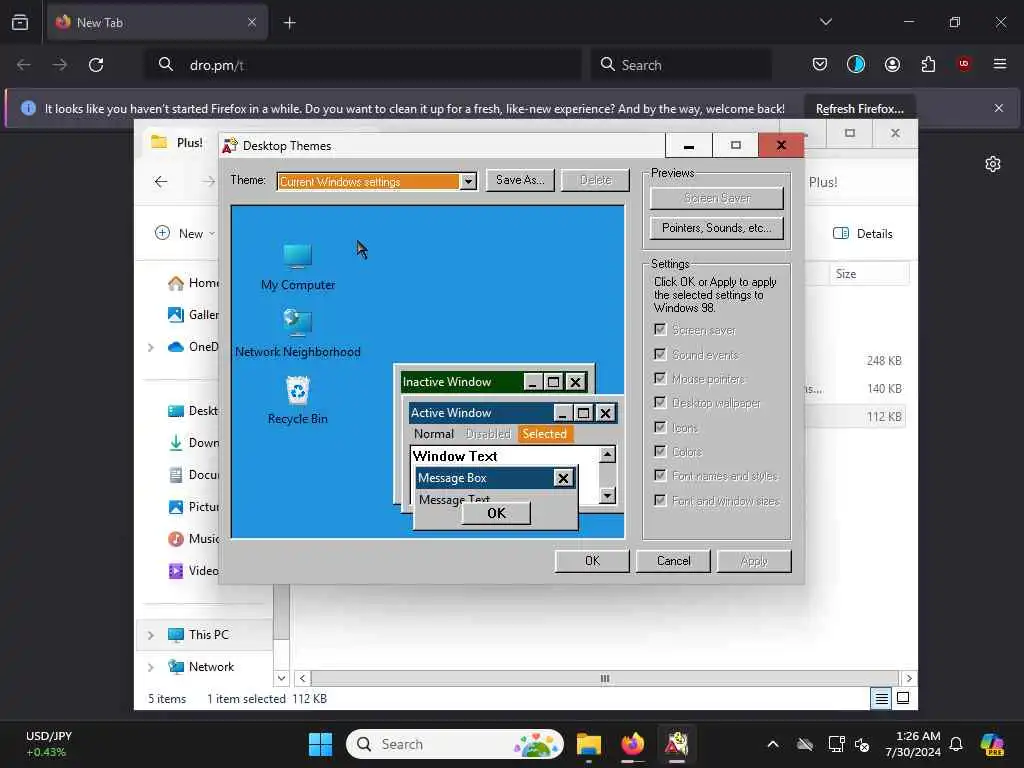1024x768 pixels.
Task: Click Refresh Firefox... button
Action: click(x=859, y=109)
